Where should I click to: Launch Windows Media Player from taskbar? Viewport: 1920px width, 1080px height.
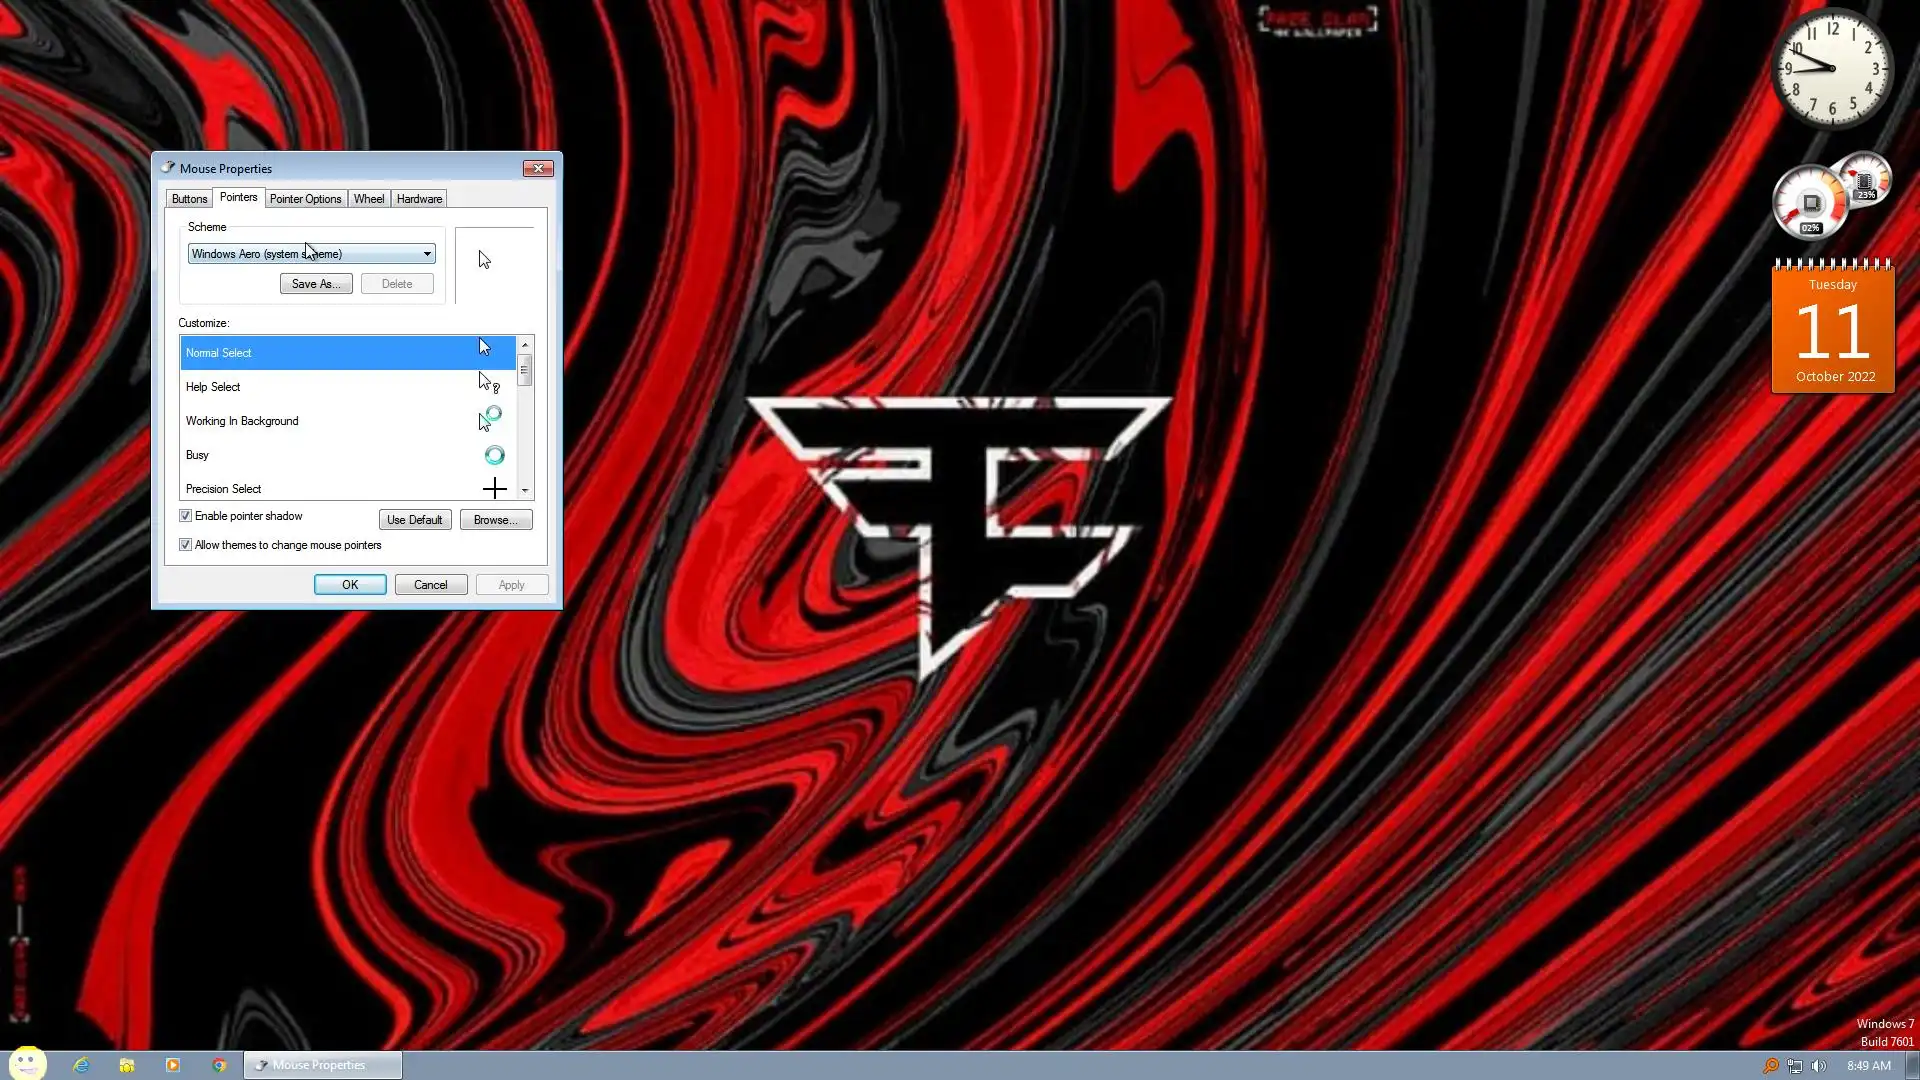pyautogui.click(x=173, y=1065)
